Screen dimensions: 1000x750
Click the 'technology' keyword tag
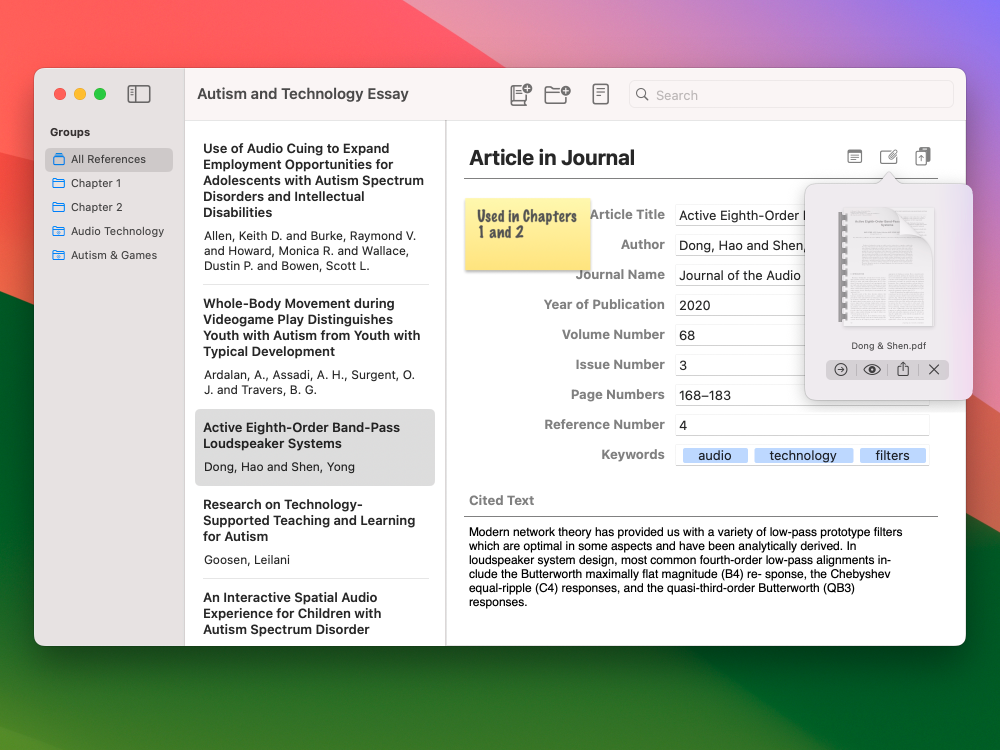pyautogui.click(x=803, y=455)
